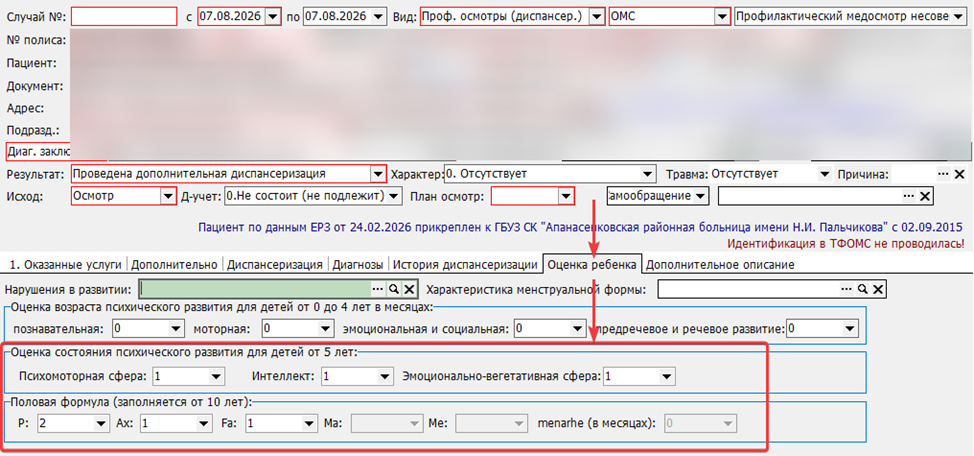
Task: Open ellipsis lookup for Нарушения в развитии
Action: pos(378,290)
